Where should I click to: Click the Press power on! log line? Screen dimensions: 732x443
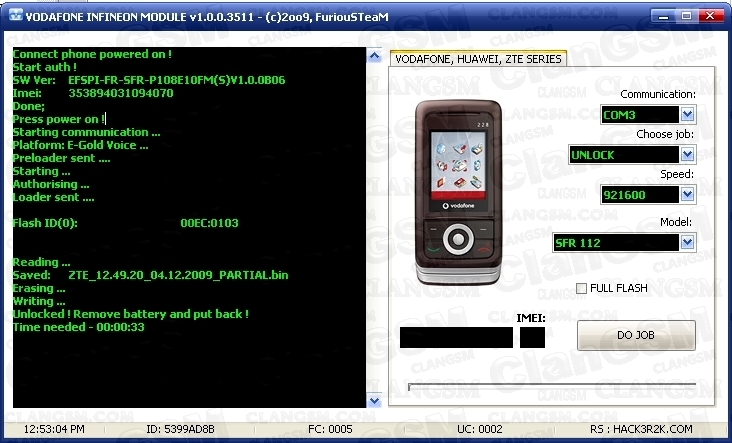(x=59, y=119)
